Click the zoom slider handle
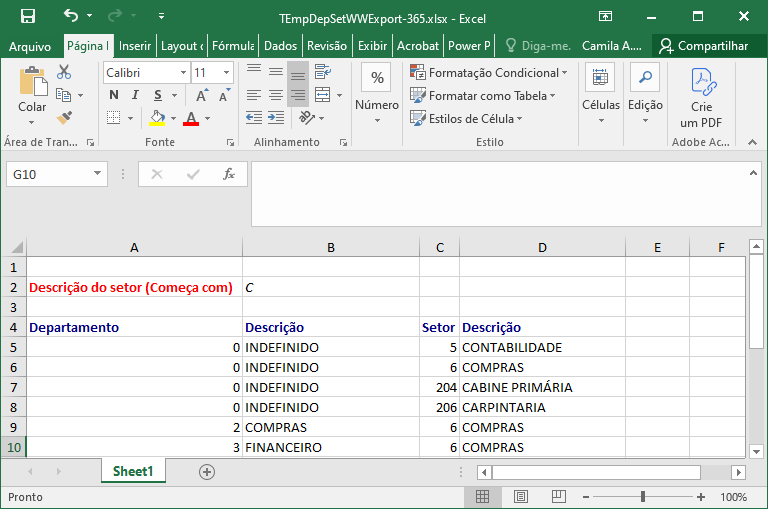 (643, 497)
